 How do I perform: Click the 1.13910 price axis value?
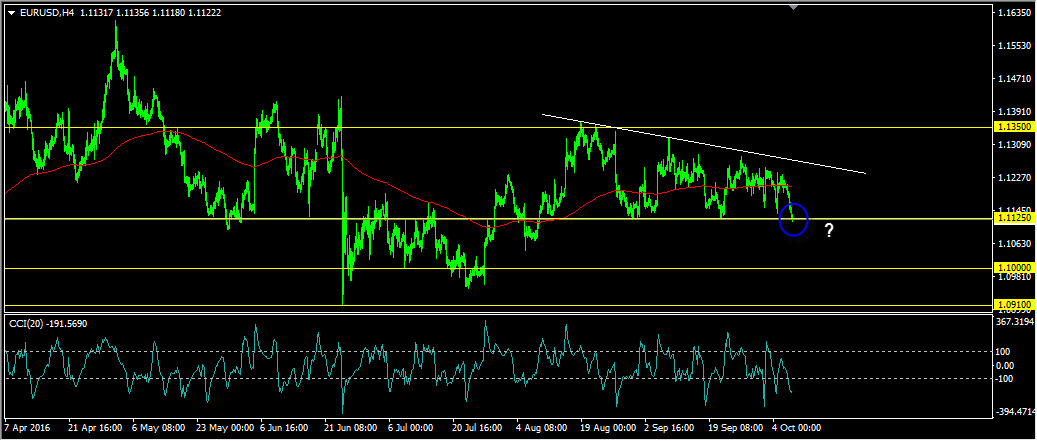tap(1017, 112)
